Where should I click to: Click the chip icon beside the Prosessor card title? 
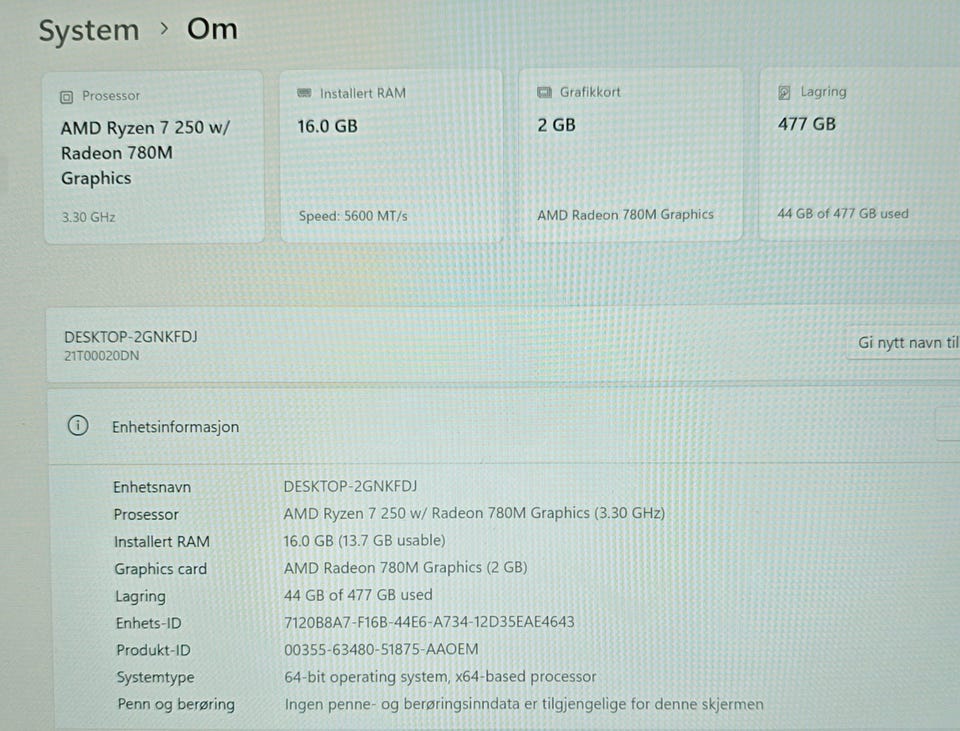point(67,97)
